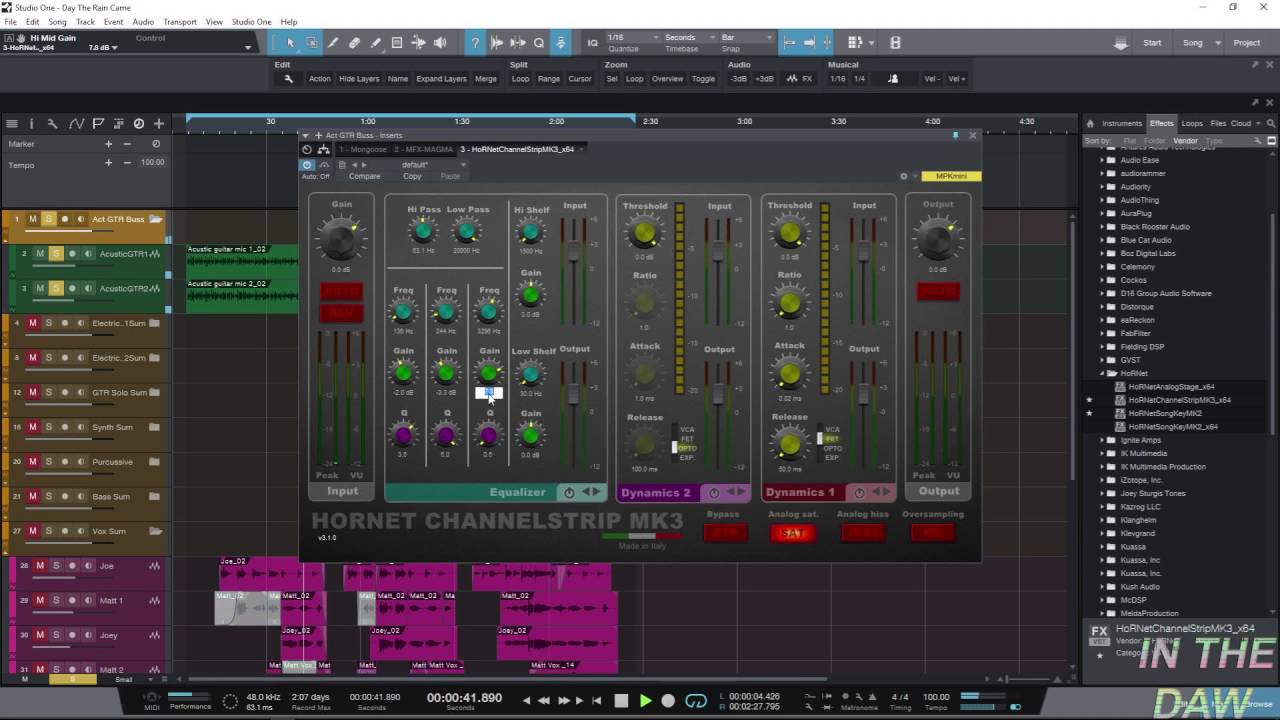Image resolution: width=1280 pixels, height=720 pixels.
Task: Open the Act GTR Buss folder icon
Action: pos(156,219)
